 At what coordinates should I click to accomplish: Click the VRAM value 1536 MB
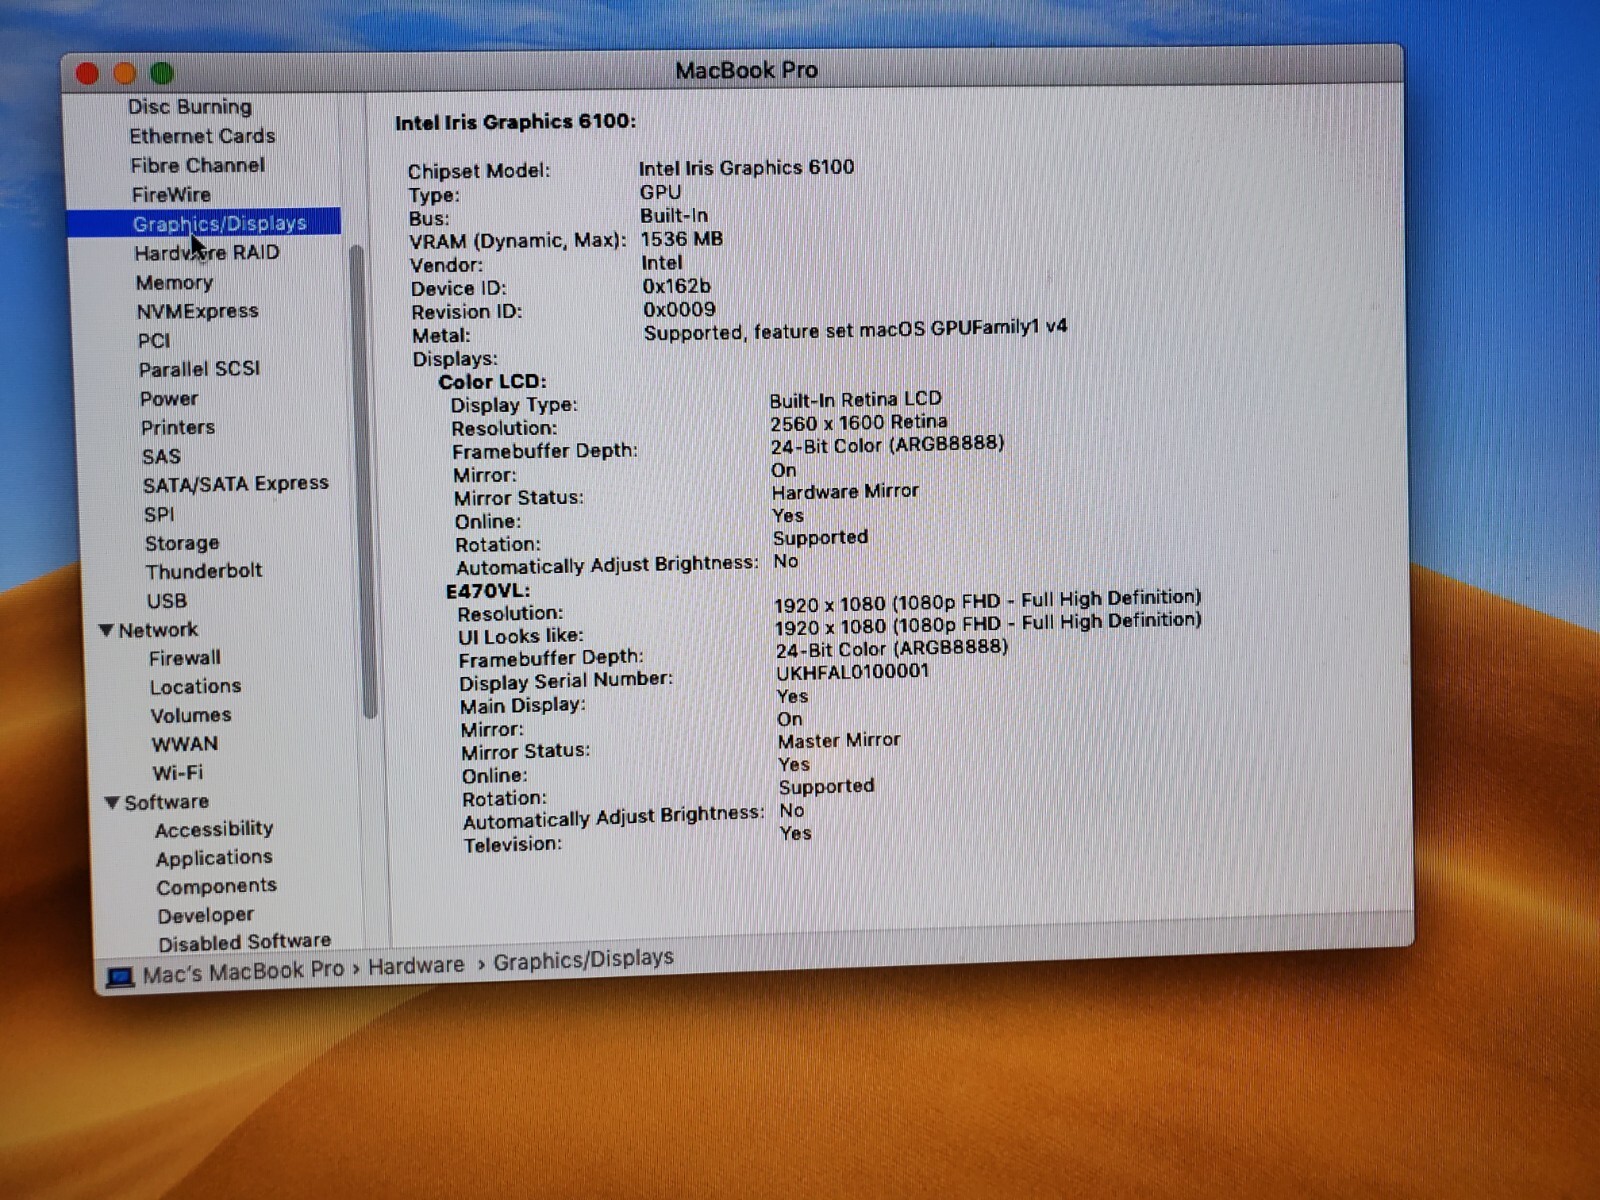682,239
